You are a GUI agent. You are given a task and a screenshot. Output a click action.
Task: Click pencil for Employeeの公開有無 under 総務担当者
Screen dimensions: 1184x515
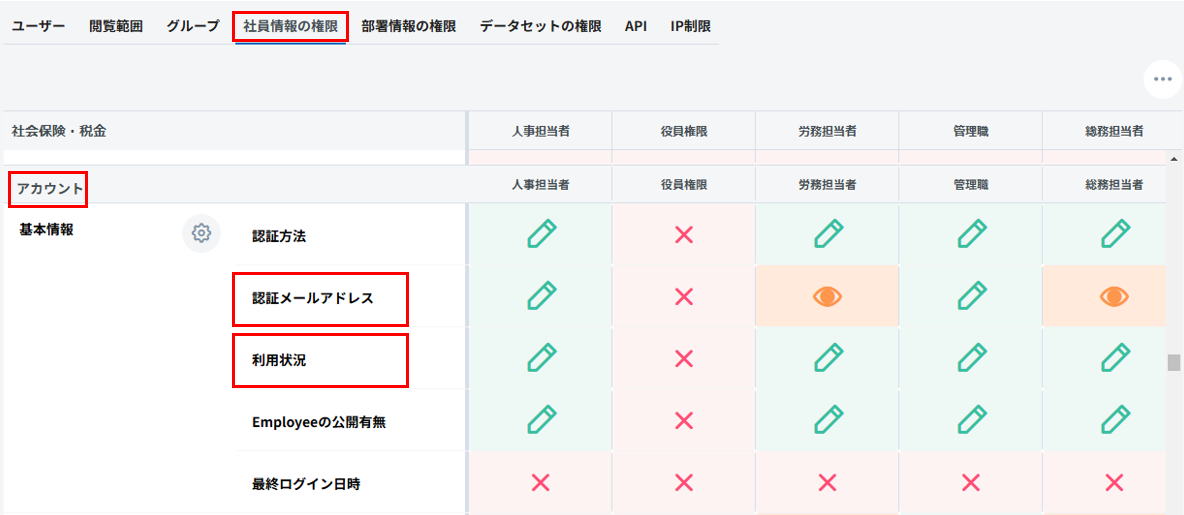tap(1115, 420)
